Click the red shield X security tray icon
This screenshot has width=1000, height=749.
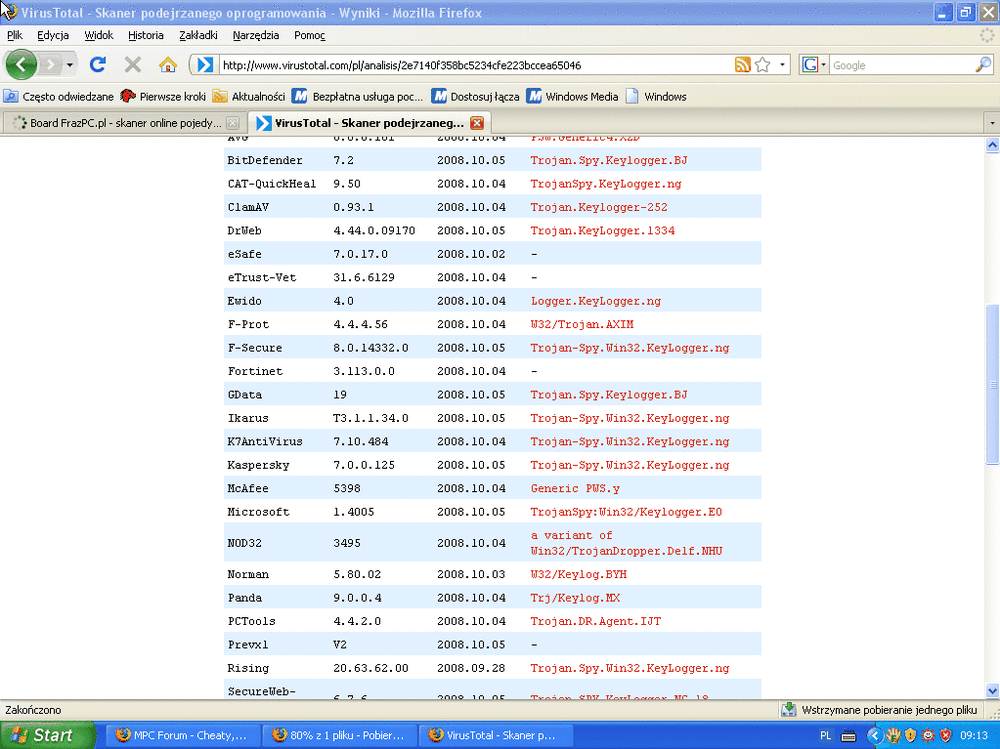tap(946, 736)
